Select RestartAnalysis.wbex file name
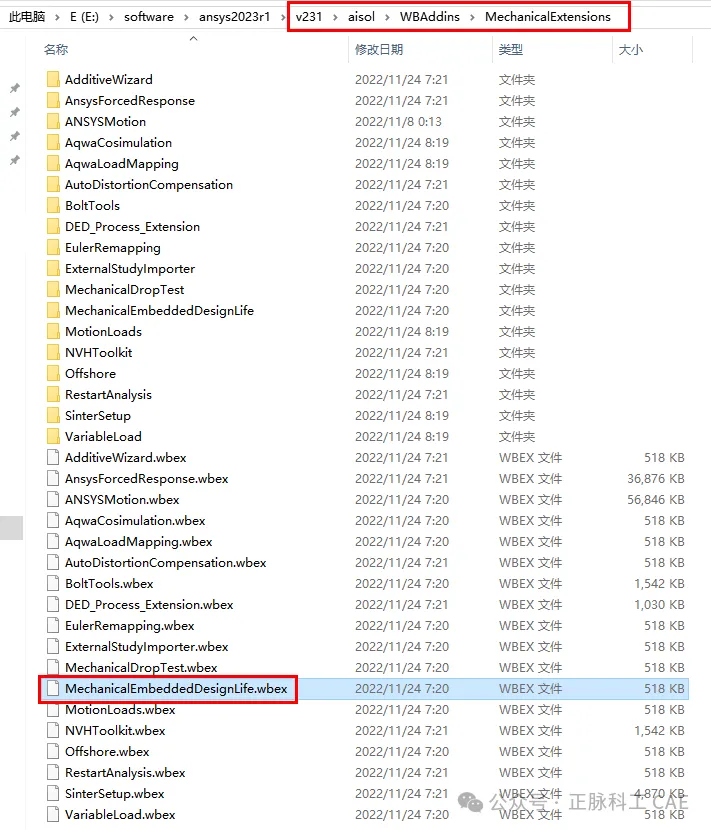711x830 pixels. point(125,773)
